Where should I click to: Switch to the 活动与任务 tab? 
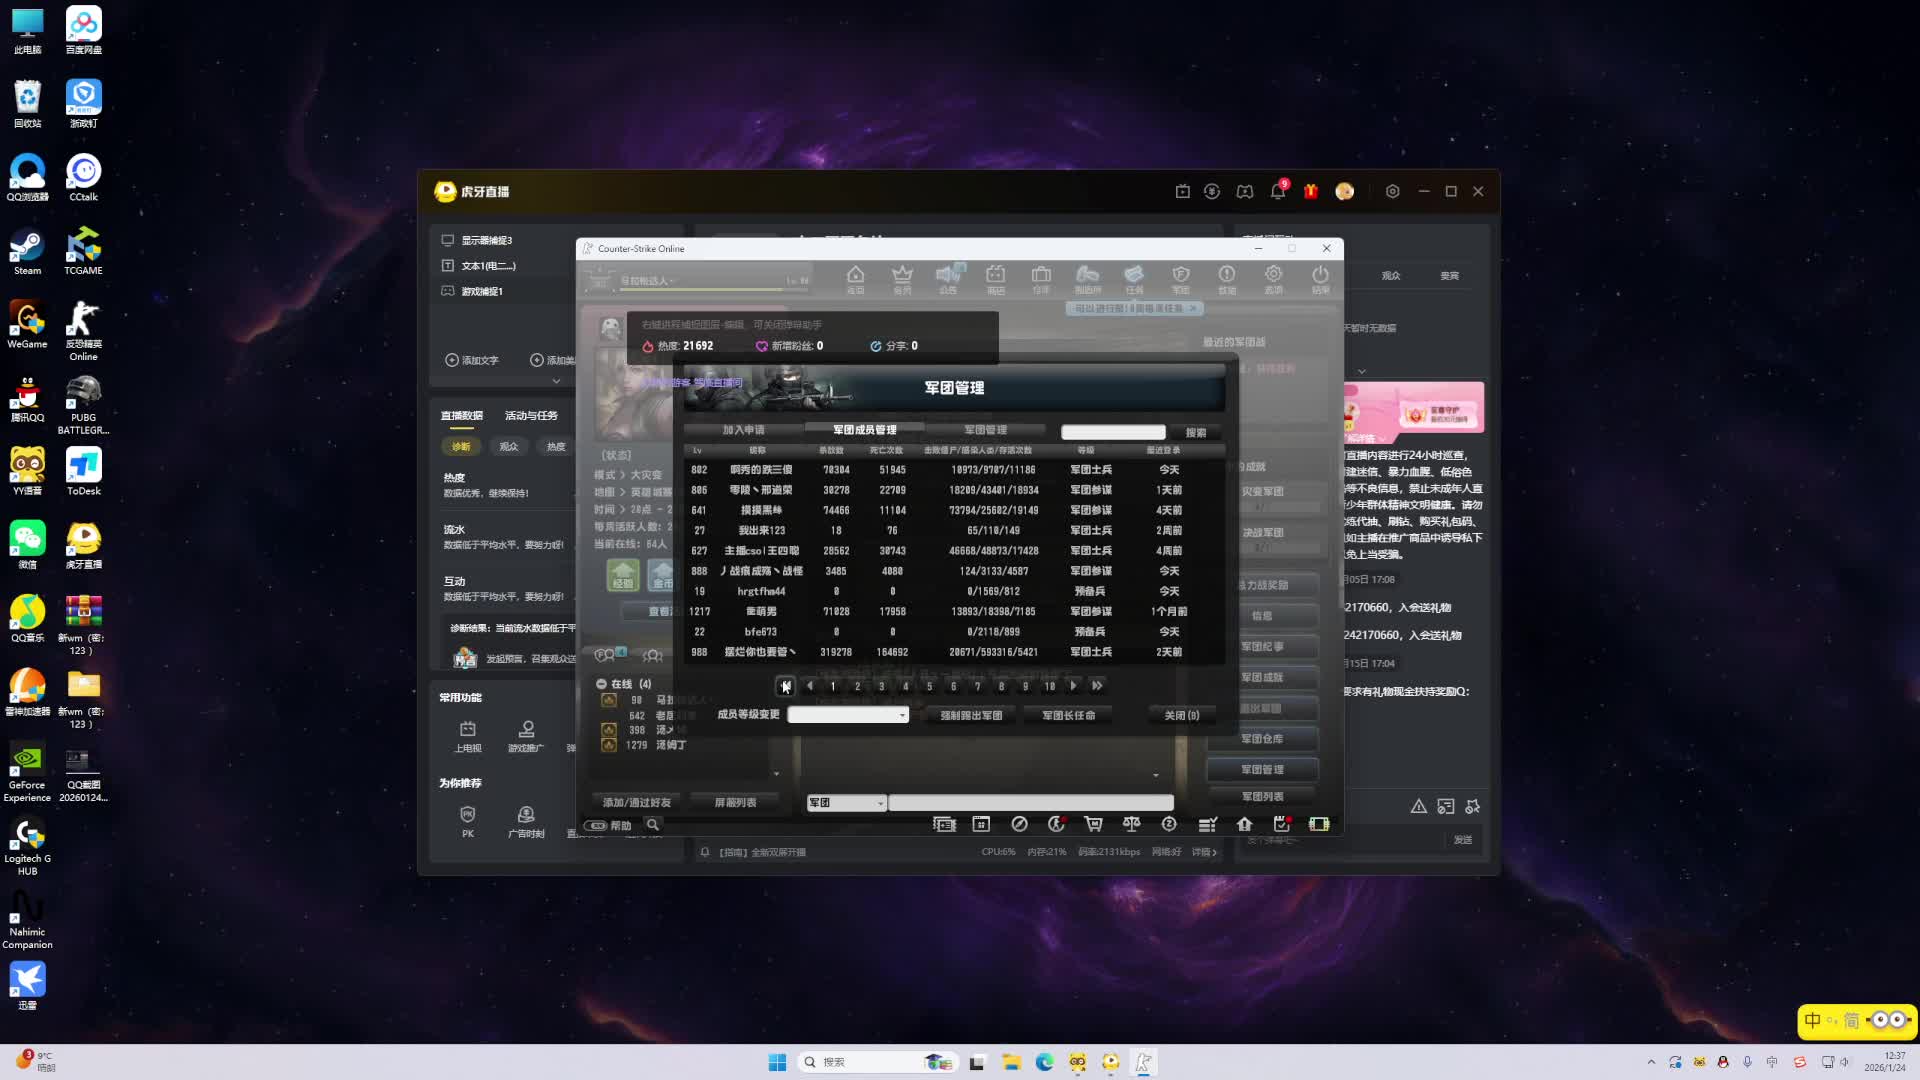coord(531,416)
